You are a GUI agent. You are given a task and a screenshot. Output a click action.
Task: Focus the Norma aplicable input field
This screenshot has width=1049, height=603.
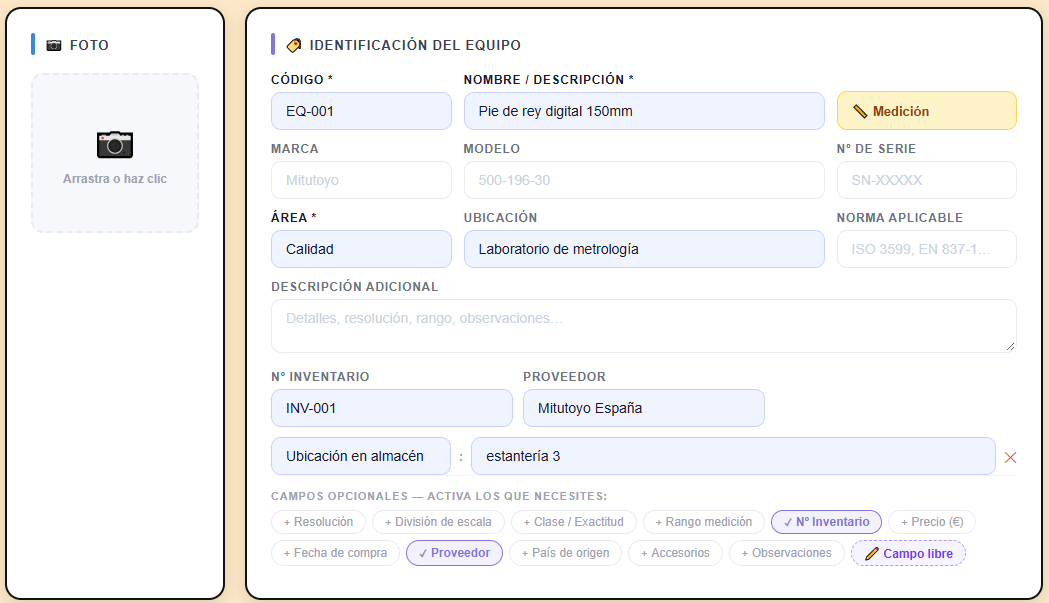coord(927,249)
